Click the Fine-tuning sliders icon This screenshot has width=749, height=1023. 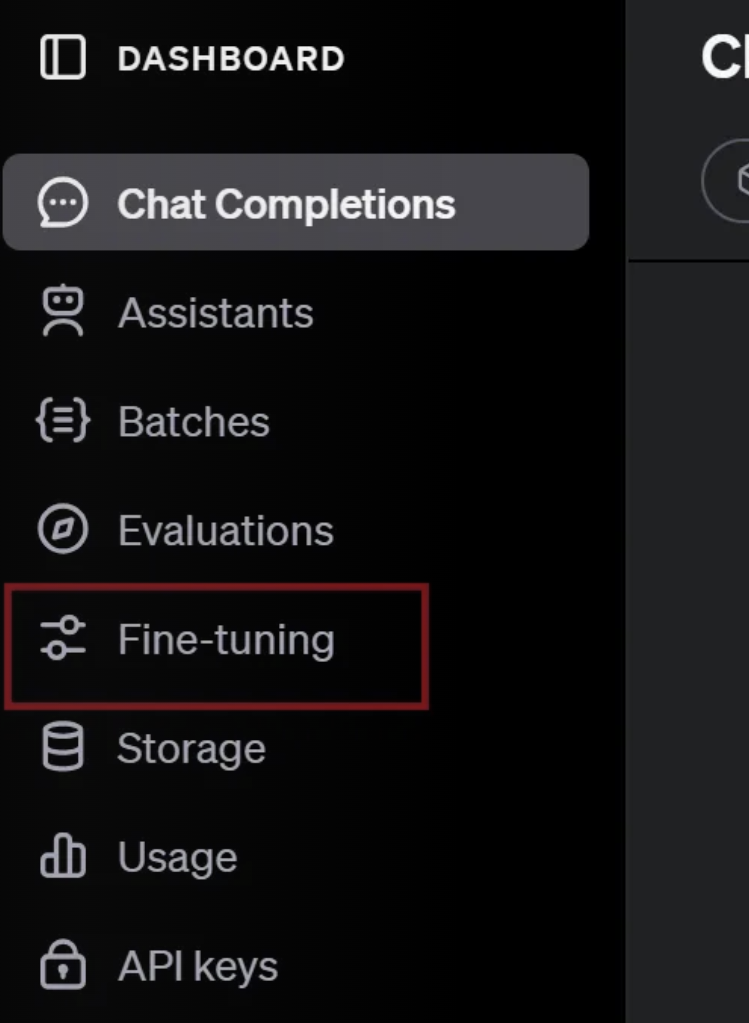point(63,638)
